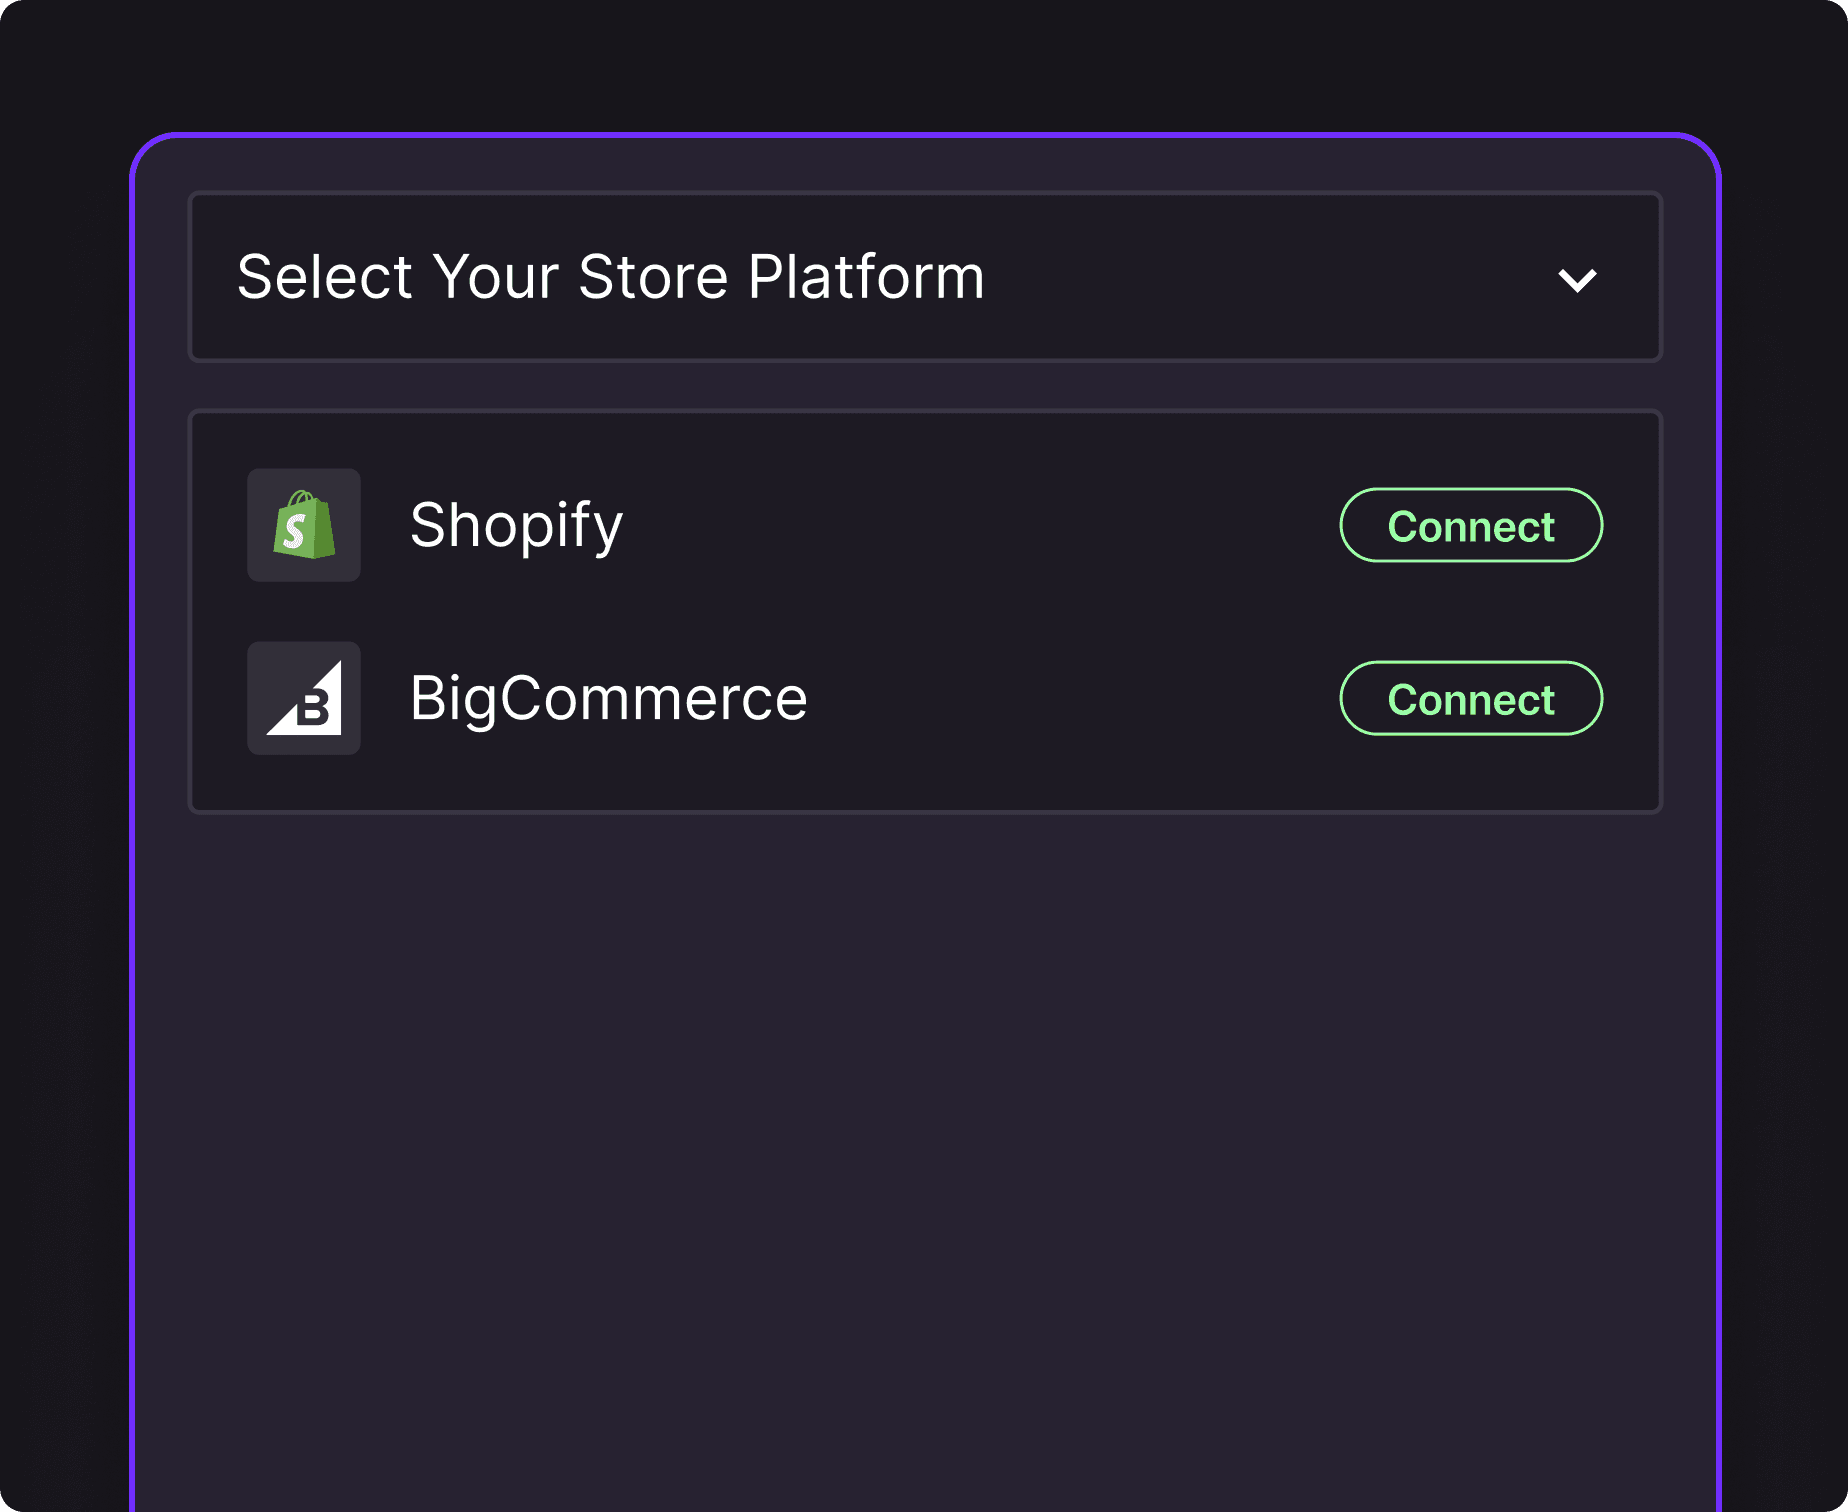The width and height of the screenshot is (1848, 1512).
Task: Click the BigCommerce 'B' platform icon
Action: 304,698
